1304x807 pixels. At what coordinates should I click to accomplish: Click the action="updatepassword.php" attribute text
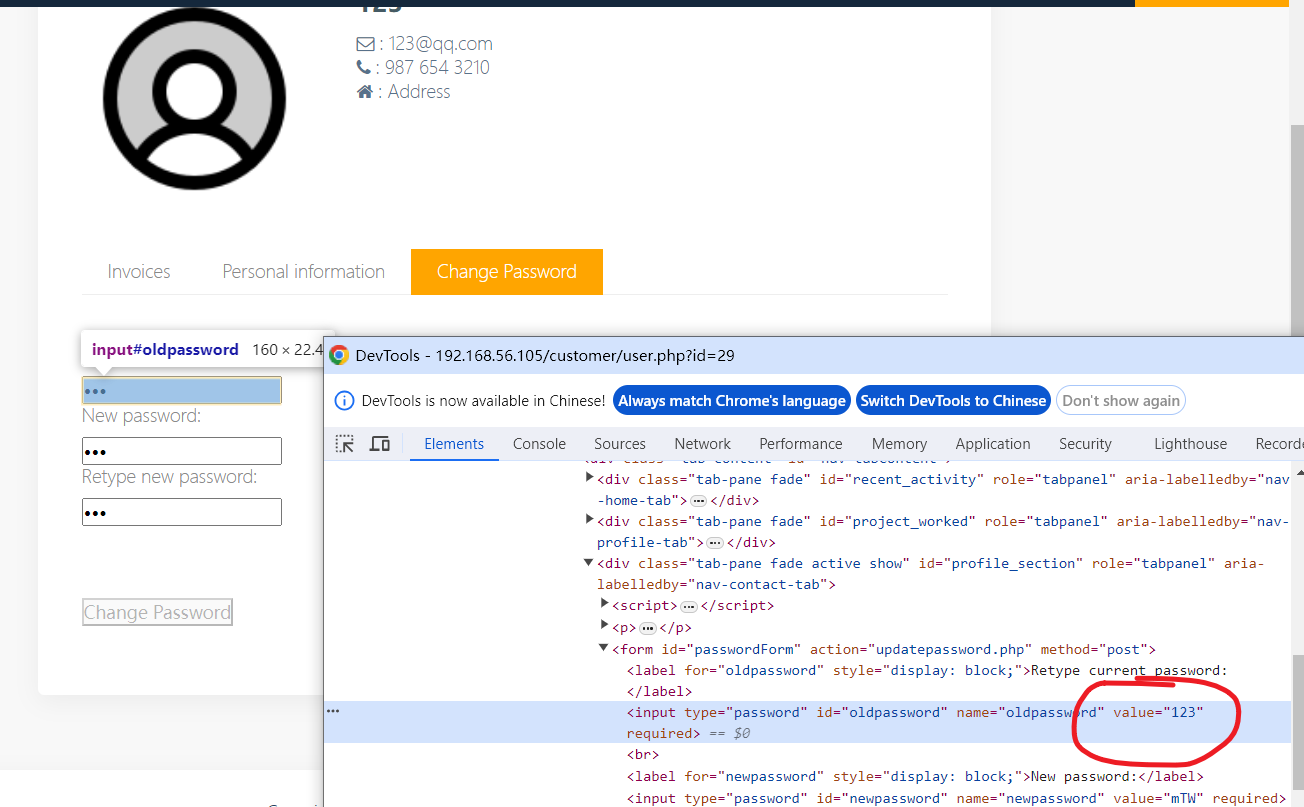(921, 649)
